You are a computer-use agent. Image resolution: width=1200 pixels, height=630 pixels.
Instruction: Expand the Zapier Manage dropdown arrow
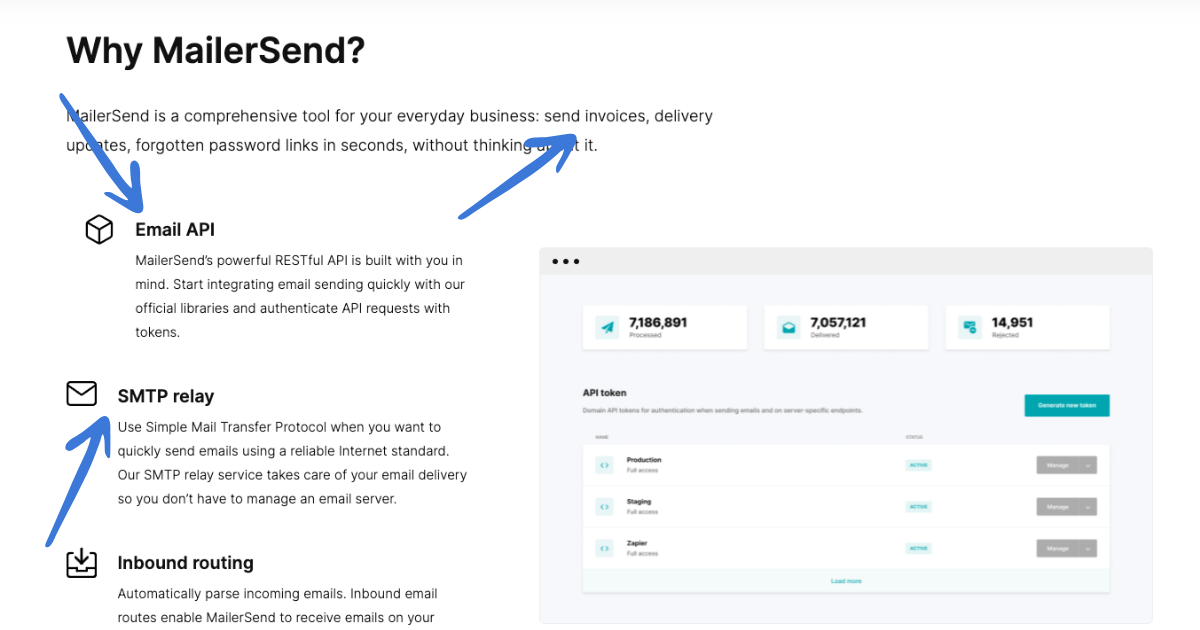(1088, 548)
